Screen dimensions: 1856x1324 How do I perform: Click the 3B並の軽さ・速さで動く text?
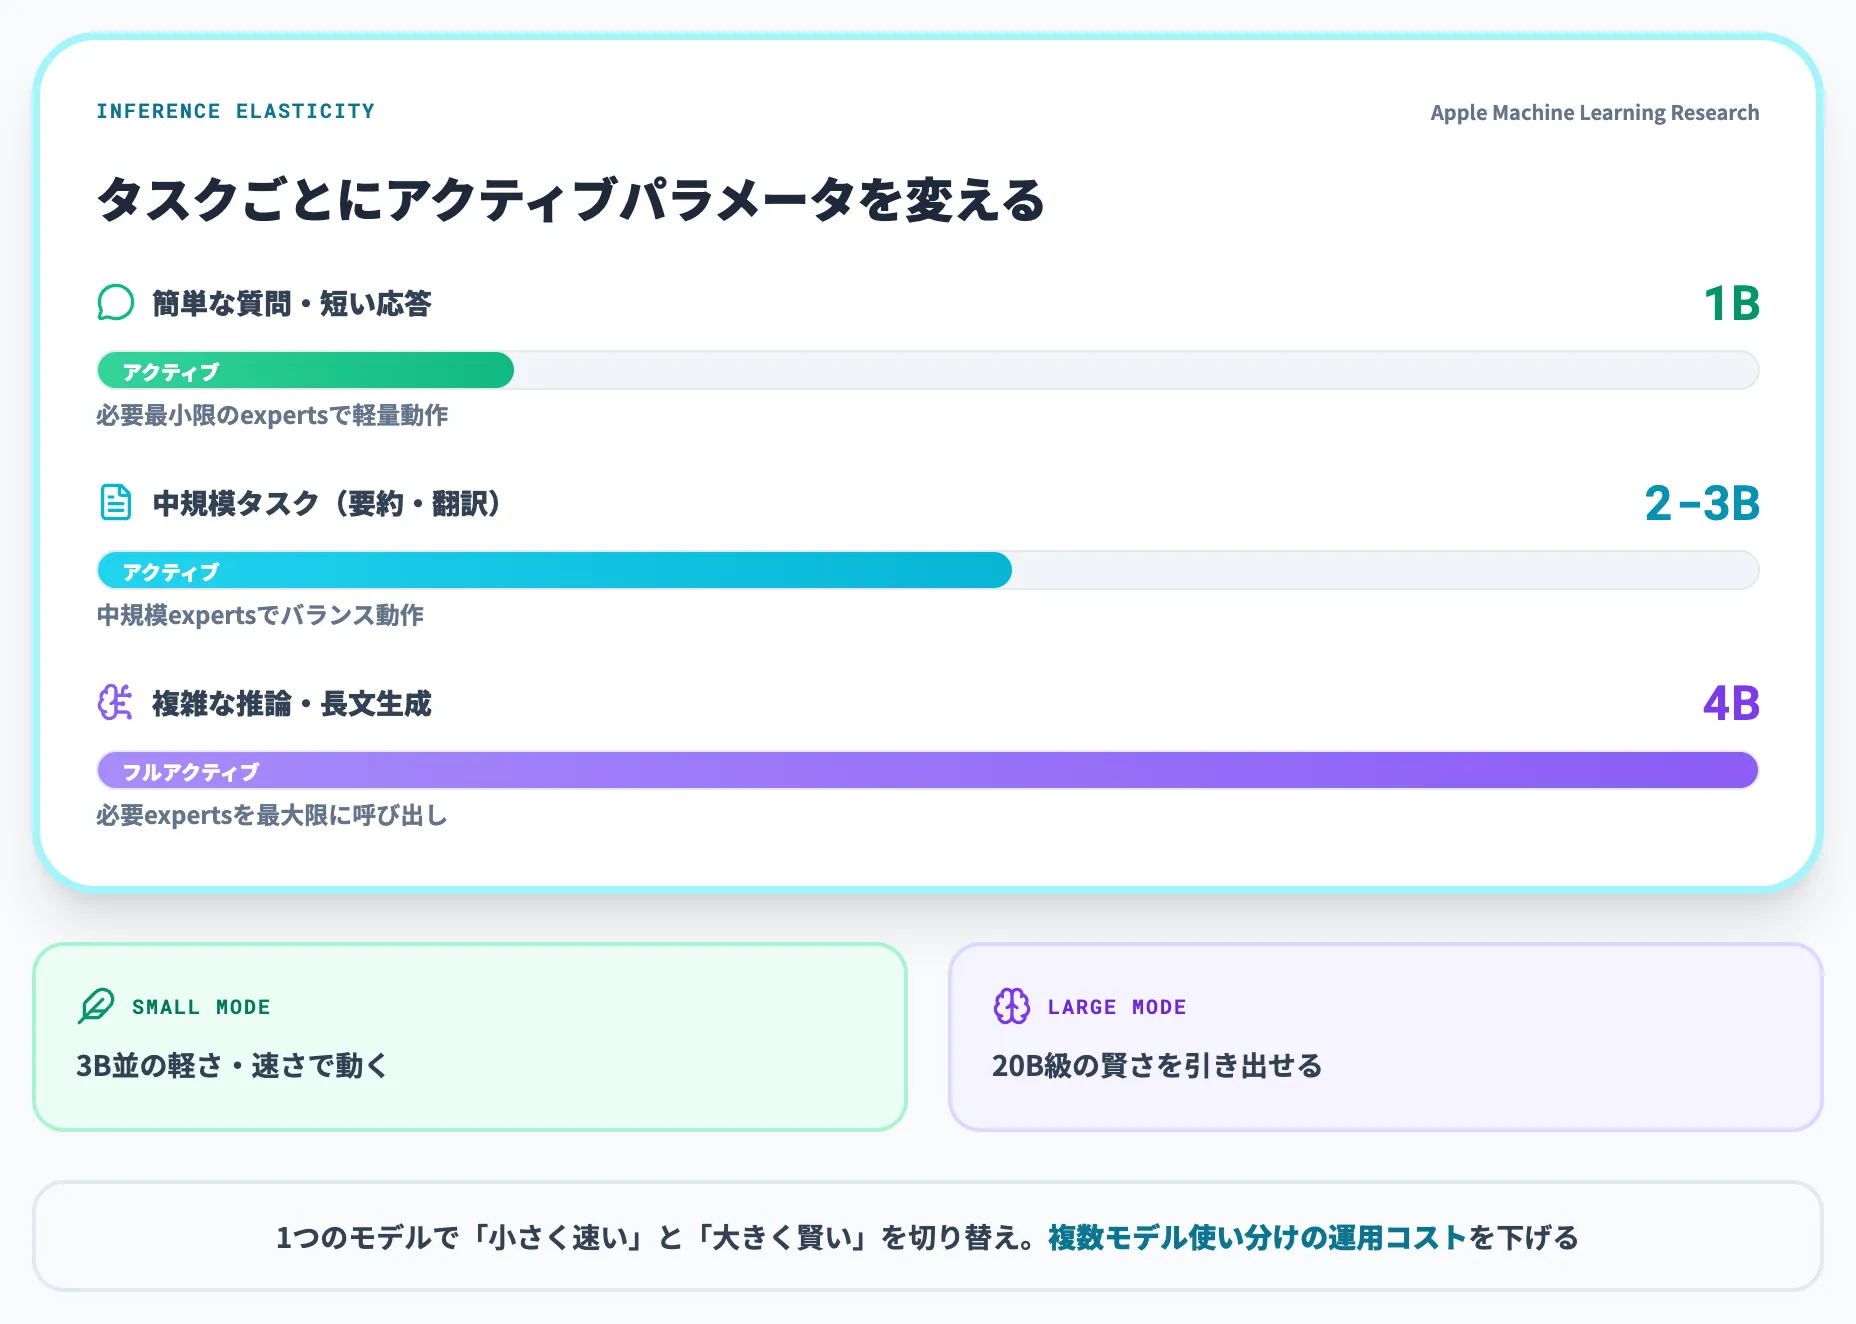(x=232, y=1065)
